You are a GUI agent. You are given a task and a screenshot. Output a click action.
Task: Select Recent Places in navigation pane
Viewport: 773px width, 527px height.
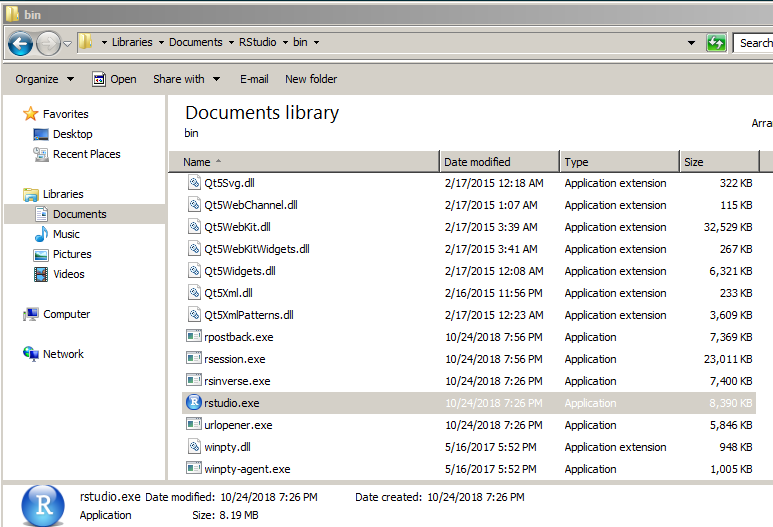(x=86, y=154)
